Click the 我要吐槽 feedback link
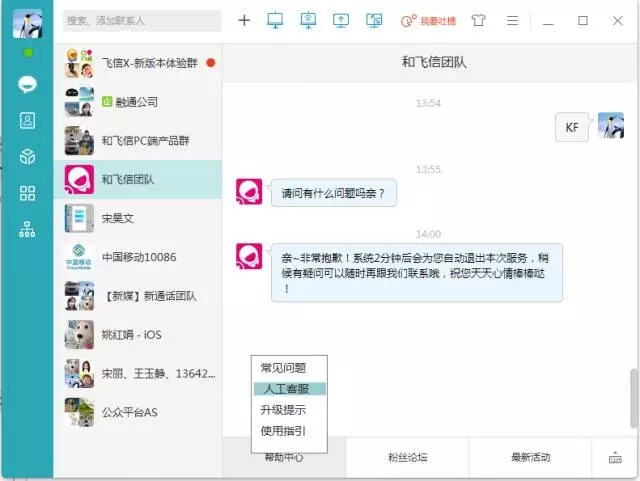The width and height of the screenshot is (640, 481). [428, 20]
